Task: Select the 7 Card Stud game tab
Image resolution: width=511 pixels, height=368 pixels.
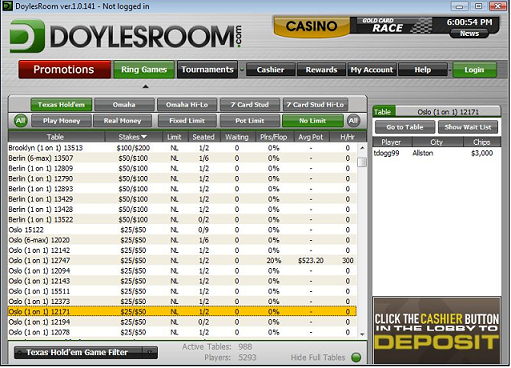Action: [x=250, y=105]
